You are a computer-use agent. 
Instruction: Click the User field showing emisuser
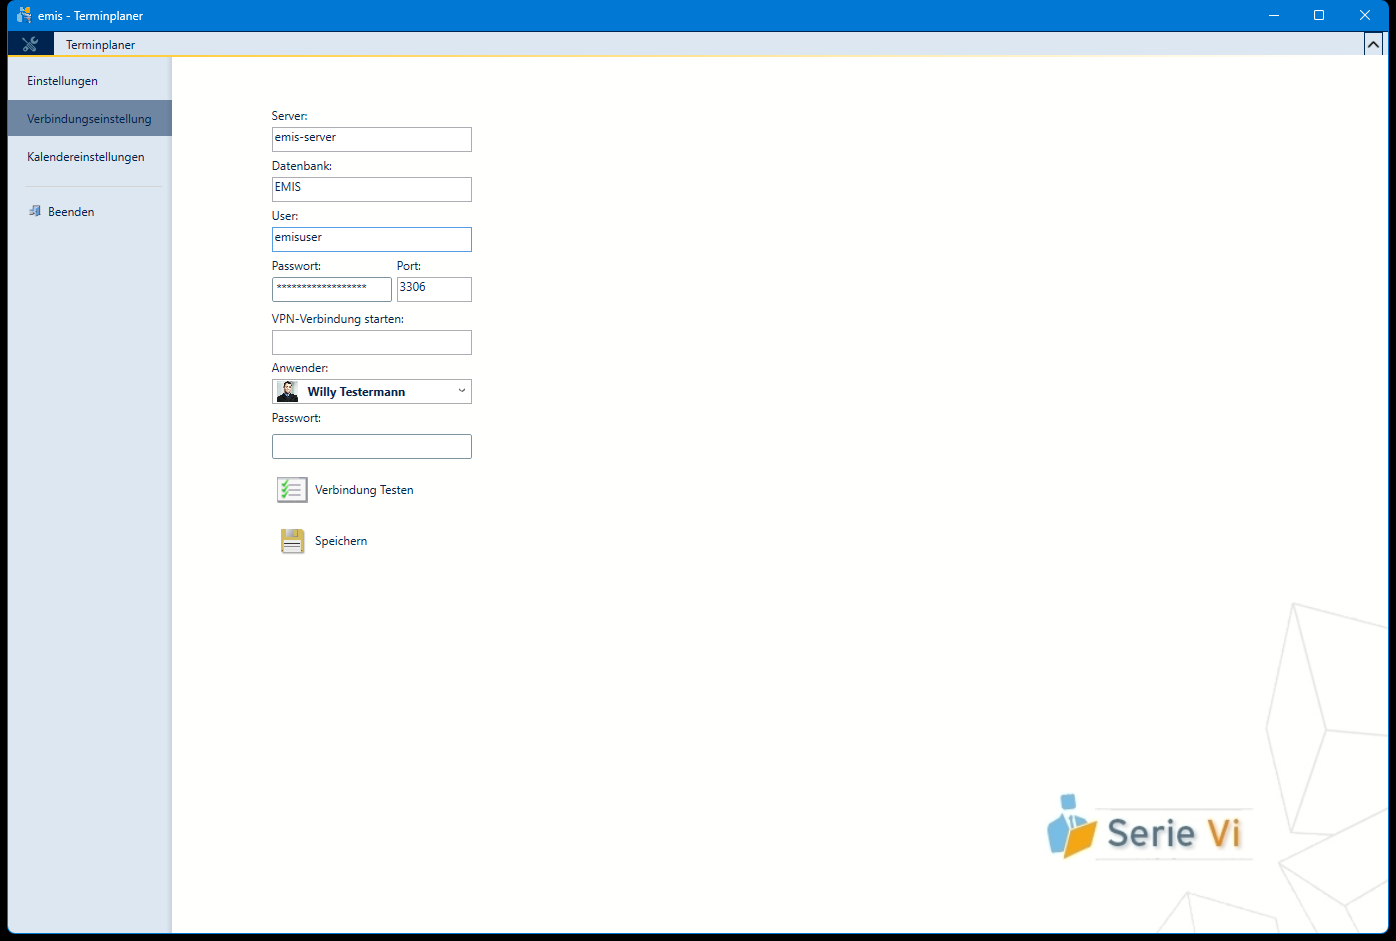pyautogui.click(x=372, y=239)
